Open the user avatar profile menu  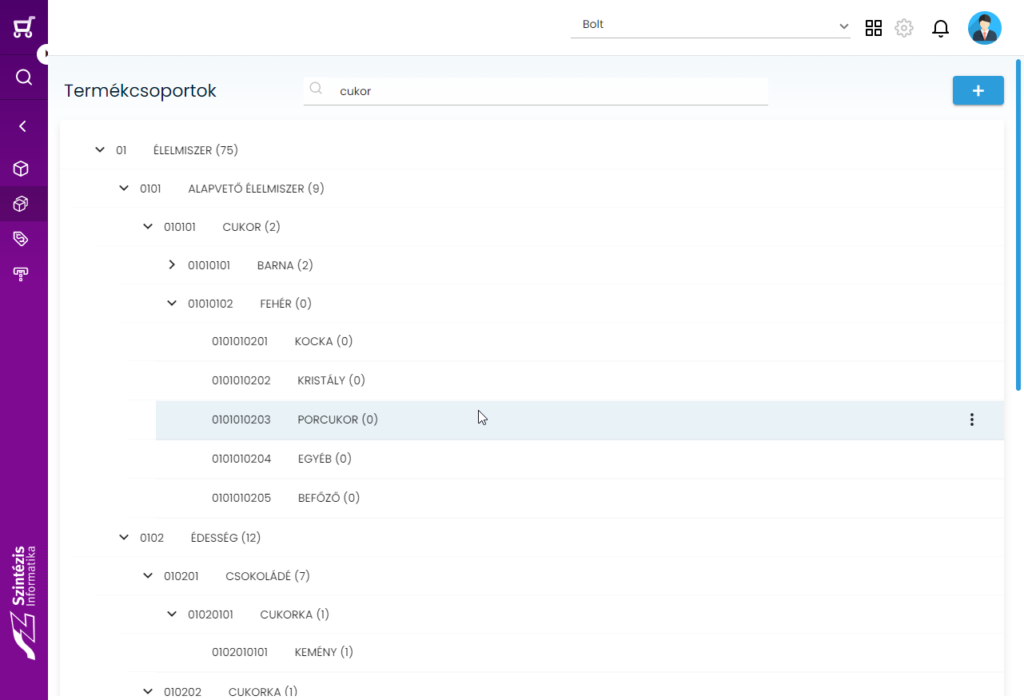tap(984, 28)
